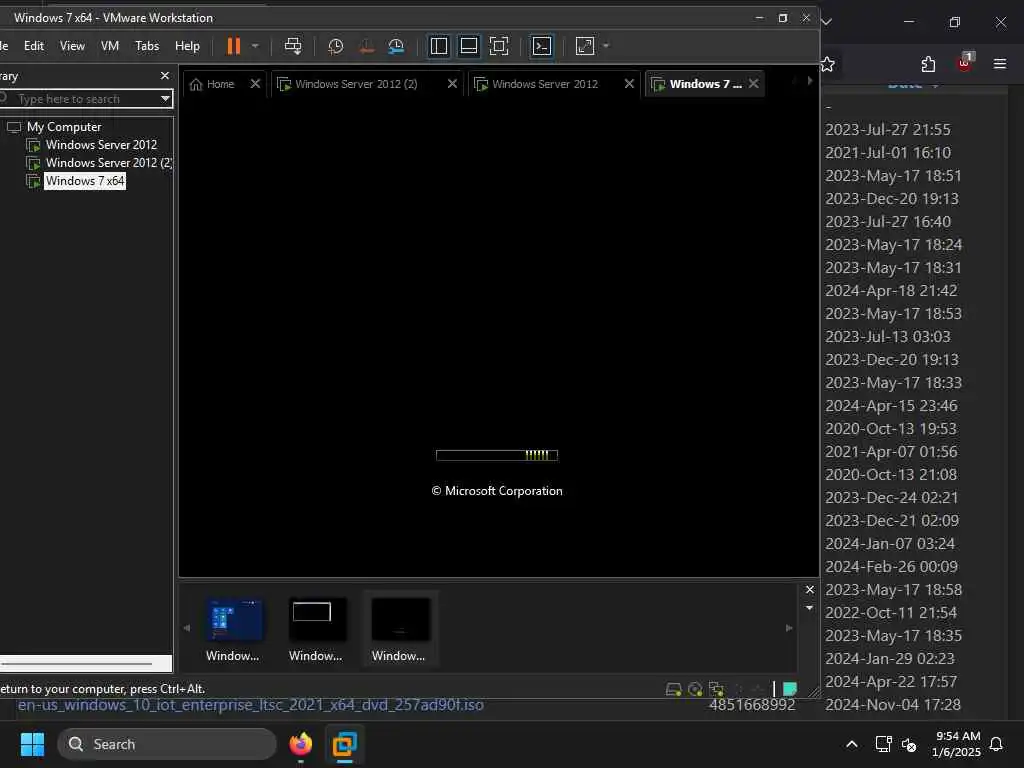1024x768 pixels.
Task: Select Windows Server 2012 in library
Action: 101,145
